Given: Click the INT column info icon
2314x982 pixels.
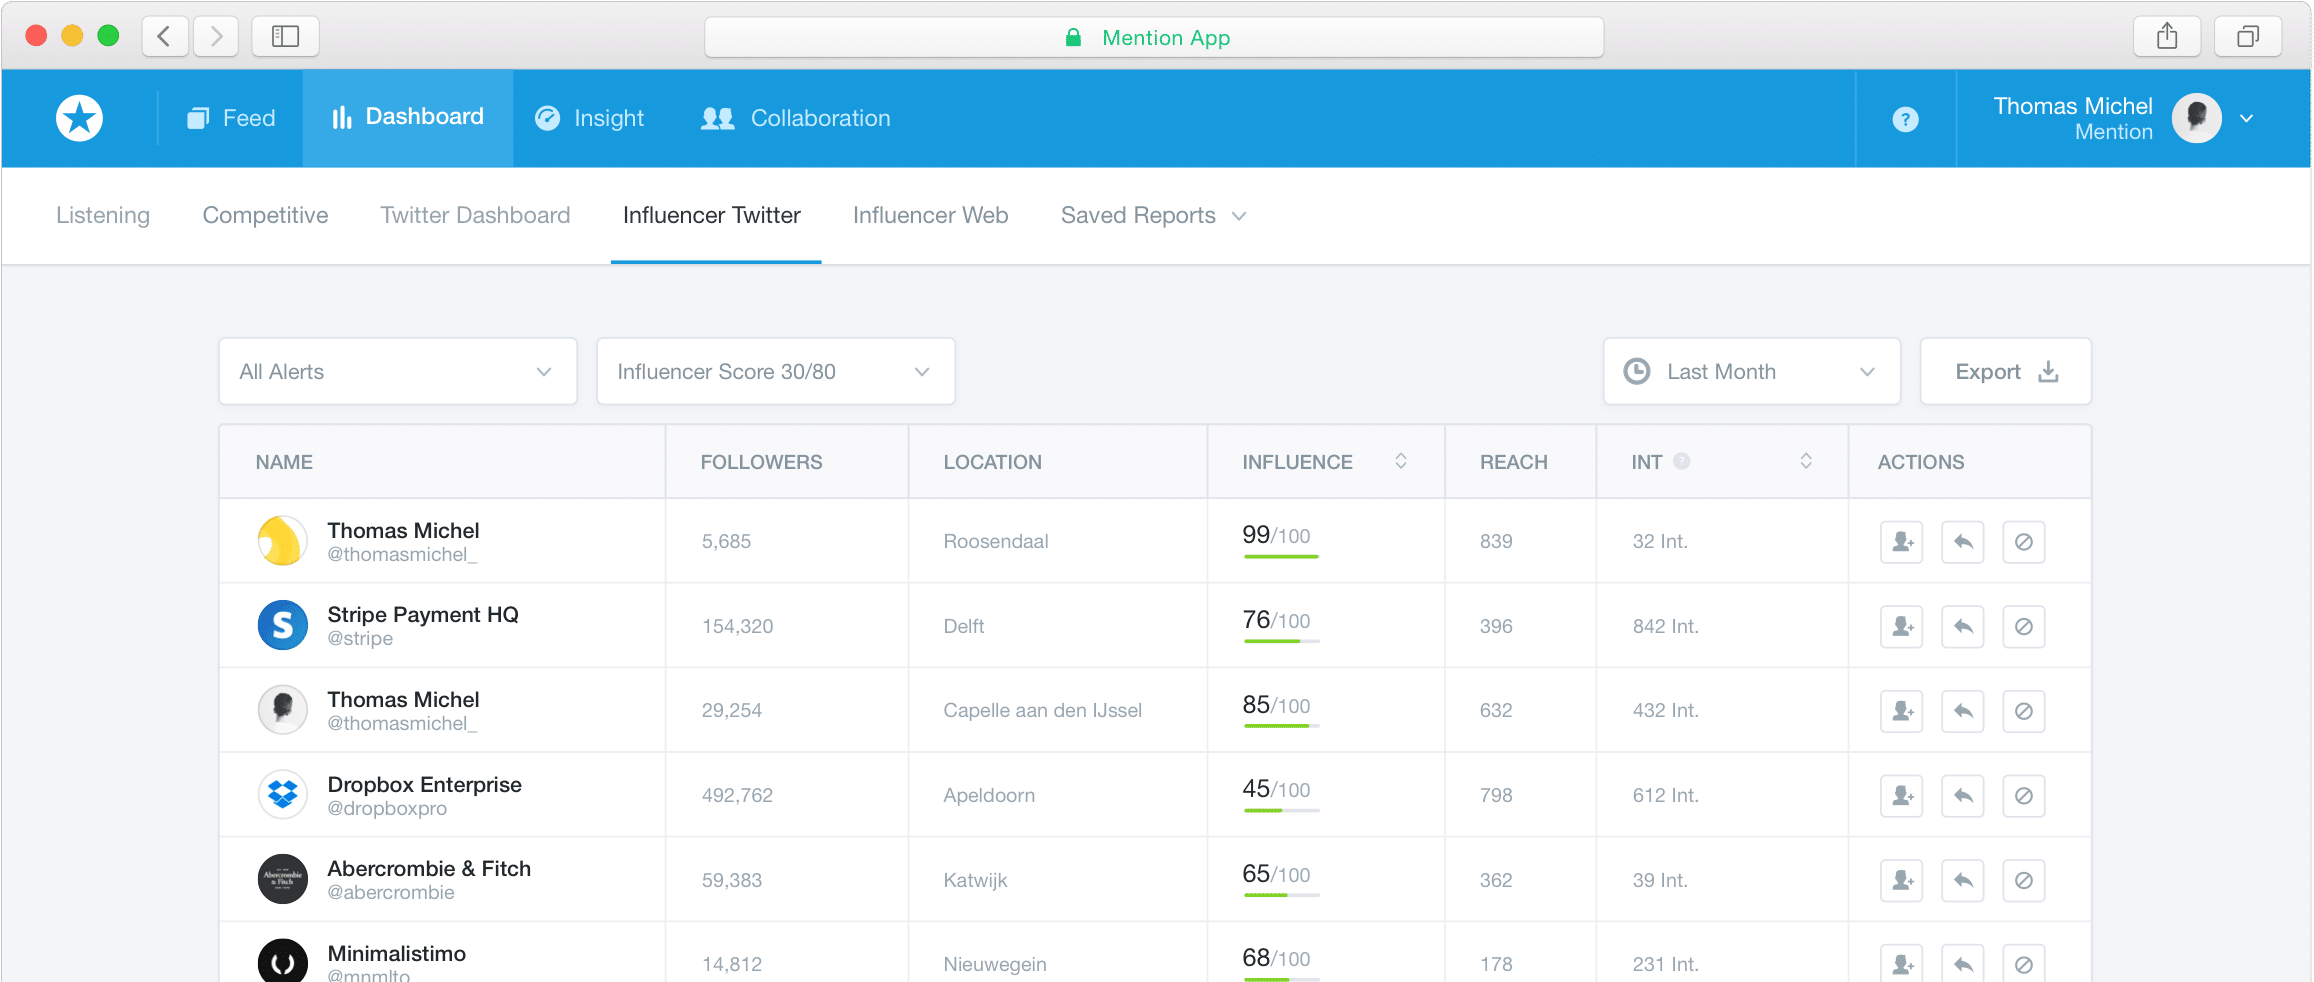Looking at the screenshot, I should [x=1682, y=461].
